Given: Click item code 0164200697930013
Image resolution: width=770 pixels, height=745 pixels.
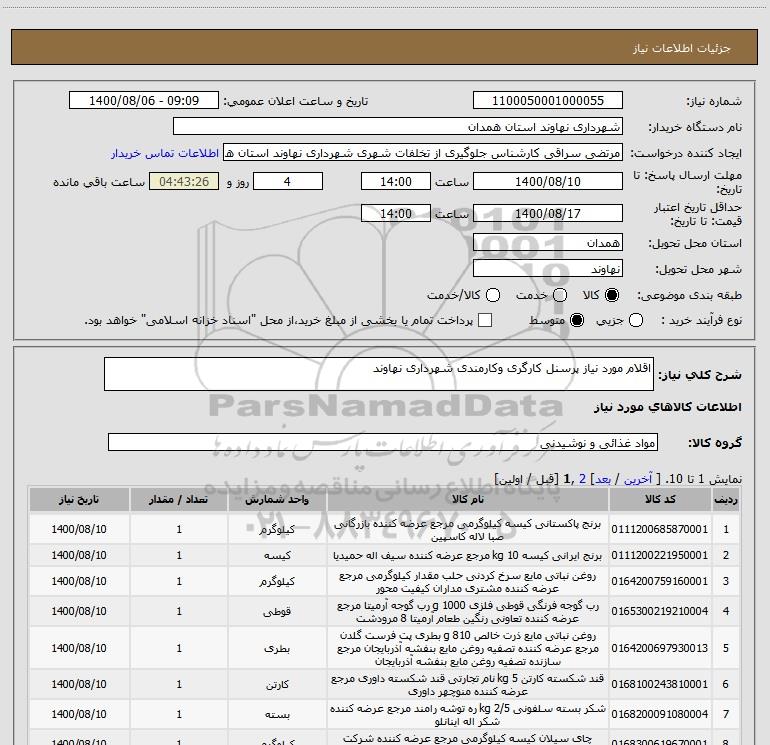Looking at the screenshot, I should (660, 648).
